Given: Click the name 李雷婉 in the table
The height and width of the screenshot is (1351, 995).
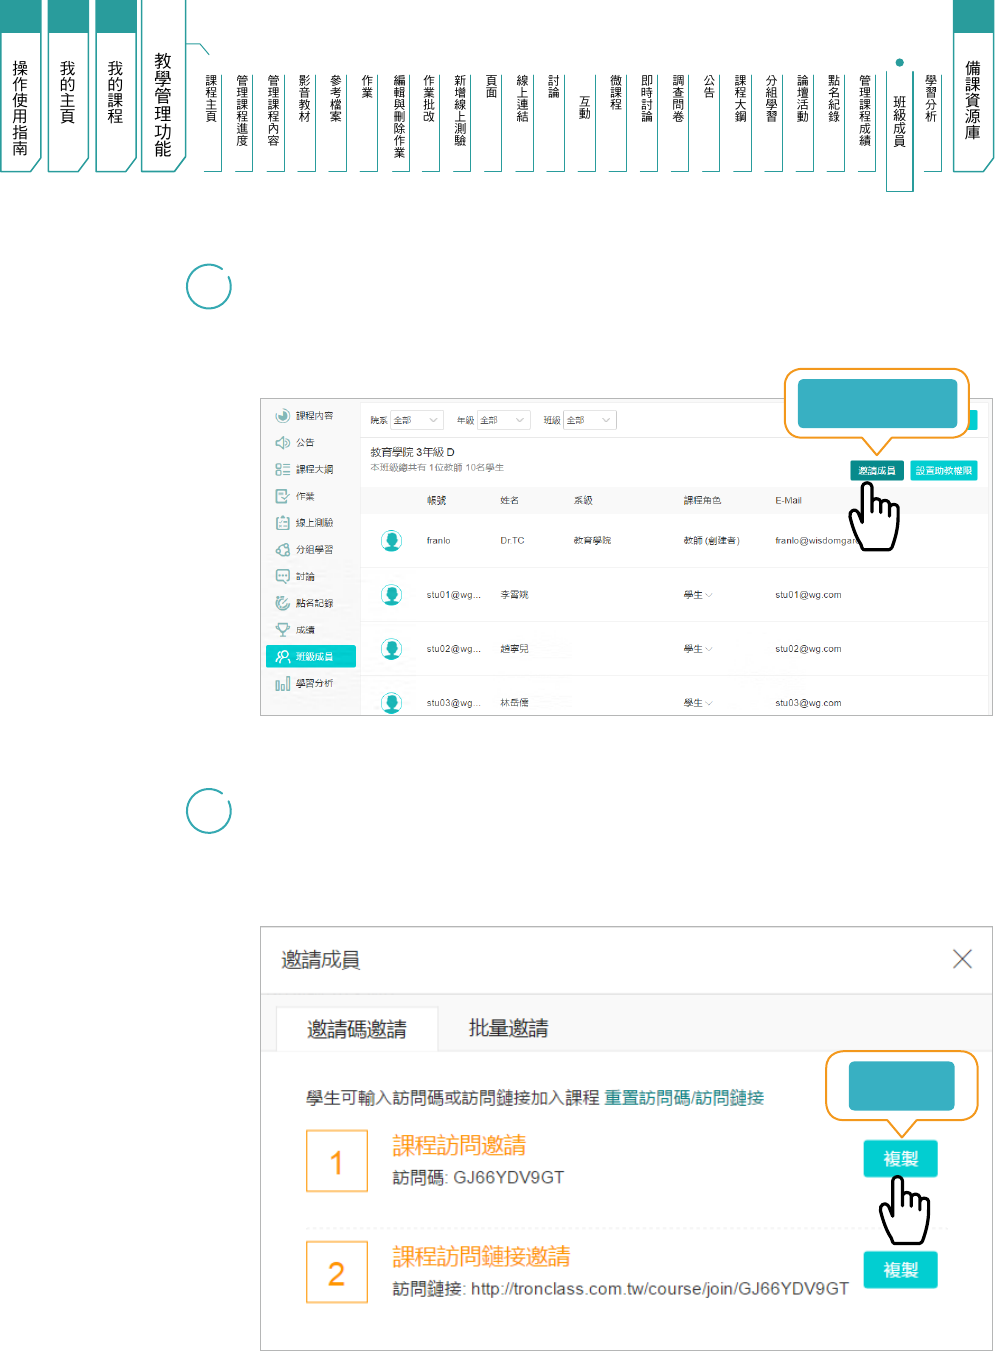Looking at the screenshot, I should pos(514,595).
